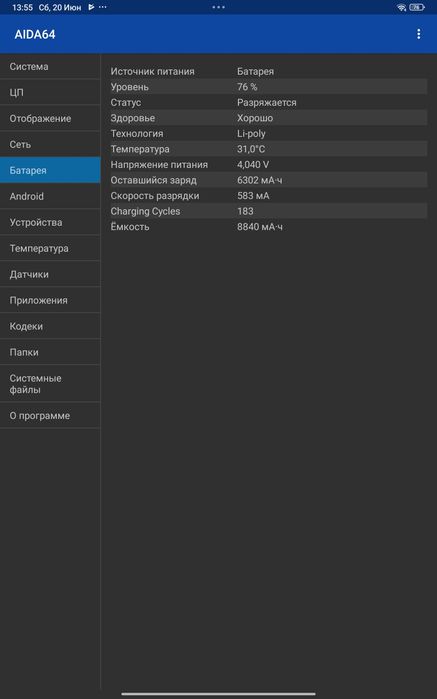
Task: Open the ЦП section
Action: 50,93
